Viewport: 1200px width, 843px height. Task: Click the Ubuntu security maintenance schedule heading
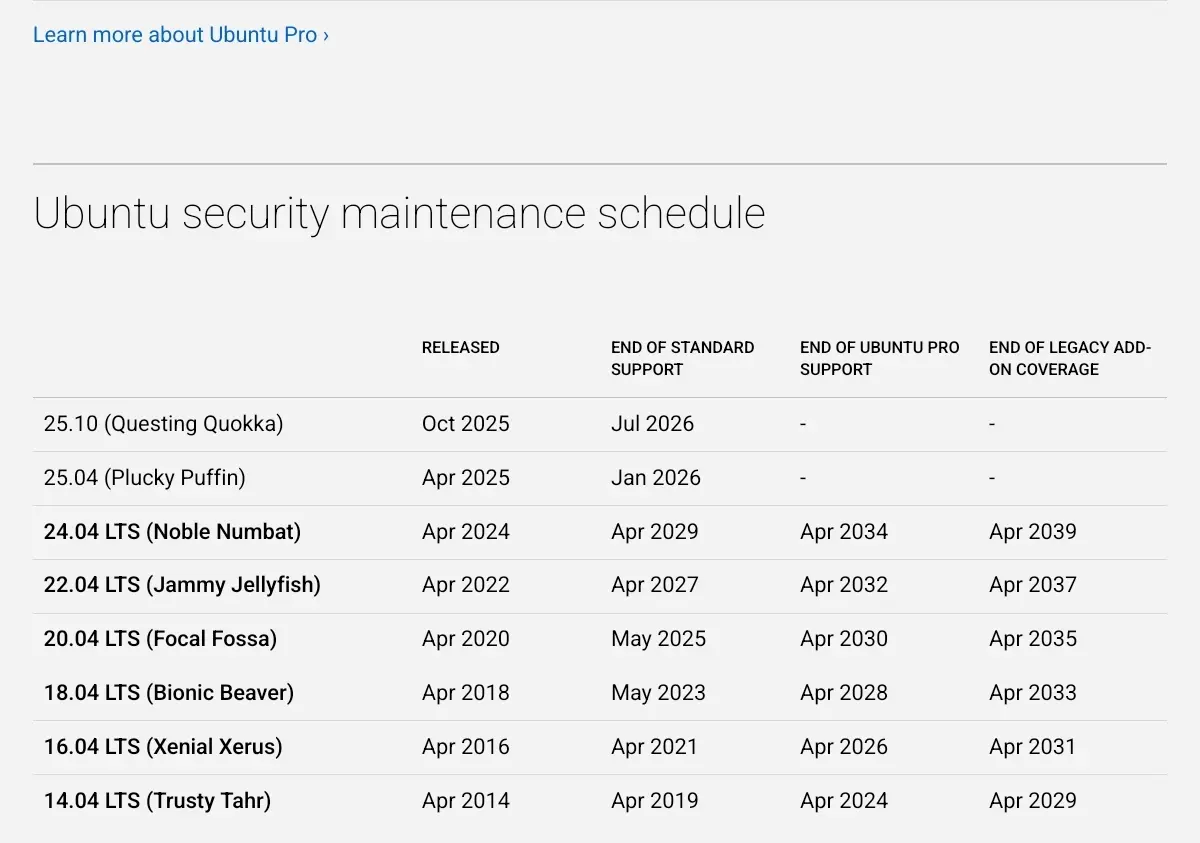[399, 214]
